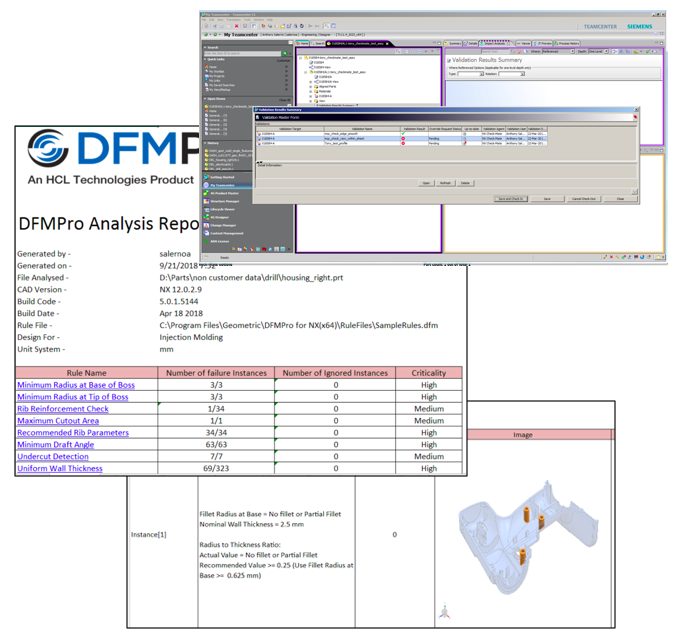Screen dimensions: 674x637
Task: Open Minimum Draft Angle link
Action: [55, 445]
